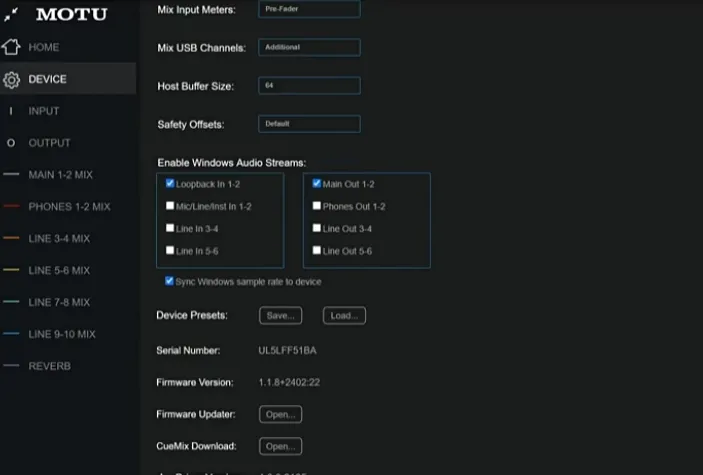Image resolution: width=703 pixels, height=475 pixels.
Task: Expand the Mix USB Channels dropdown
Action: pos(309,47)
